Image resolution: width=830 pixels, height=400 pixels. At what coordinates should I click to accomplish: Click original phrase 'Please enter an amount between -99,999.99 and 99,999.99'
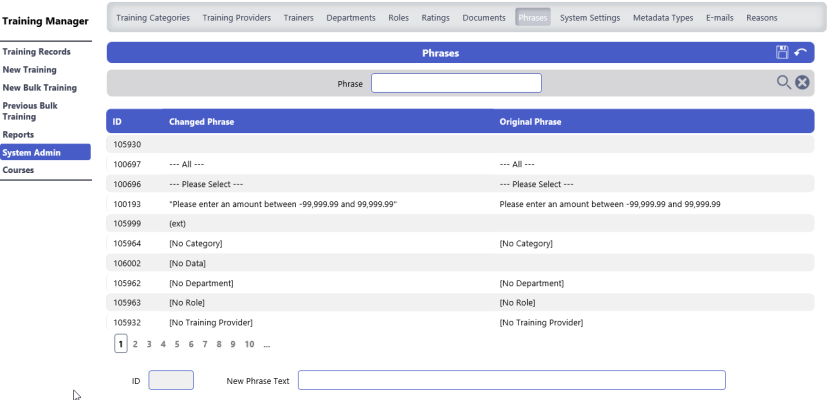pos(610,204)
